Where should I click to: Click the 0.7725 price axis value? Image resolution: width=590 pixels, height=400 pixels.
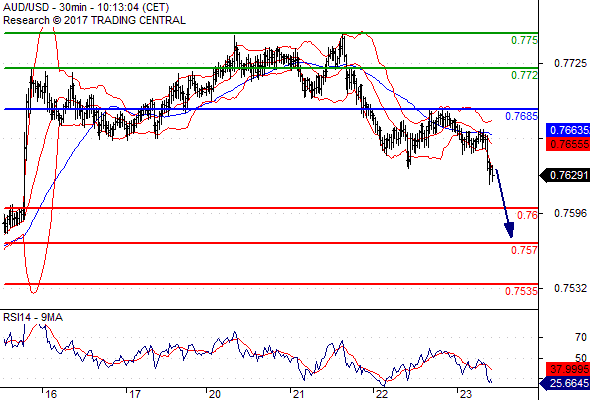[x=570, y=63]
